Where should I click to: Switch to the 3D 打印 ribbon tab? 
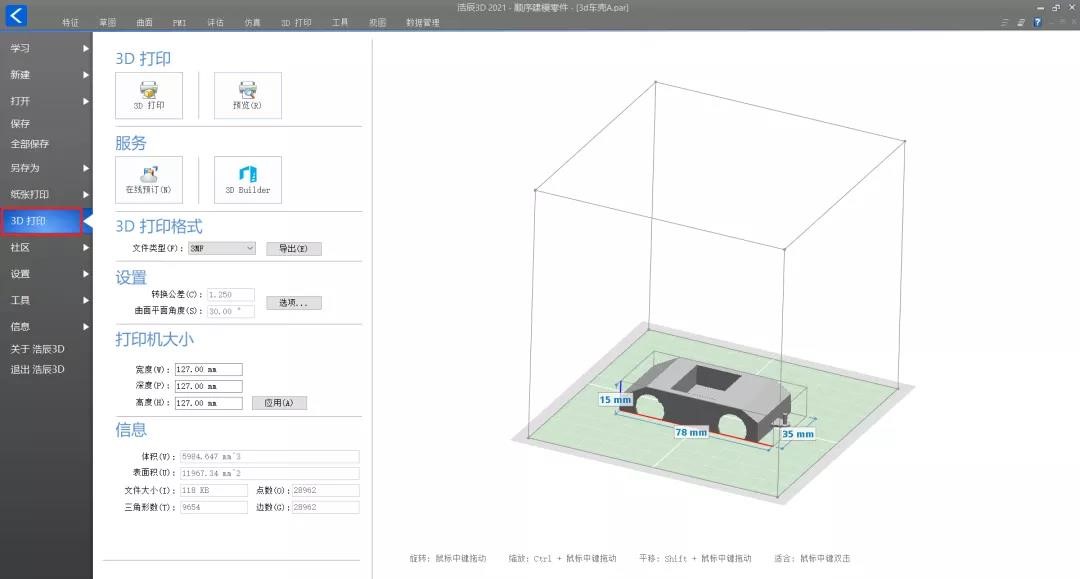(296, 23)
